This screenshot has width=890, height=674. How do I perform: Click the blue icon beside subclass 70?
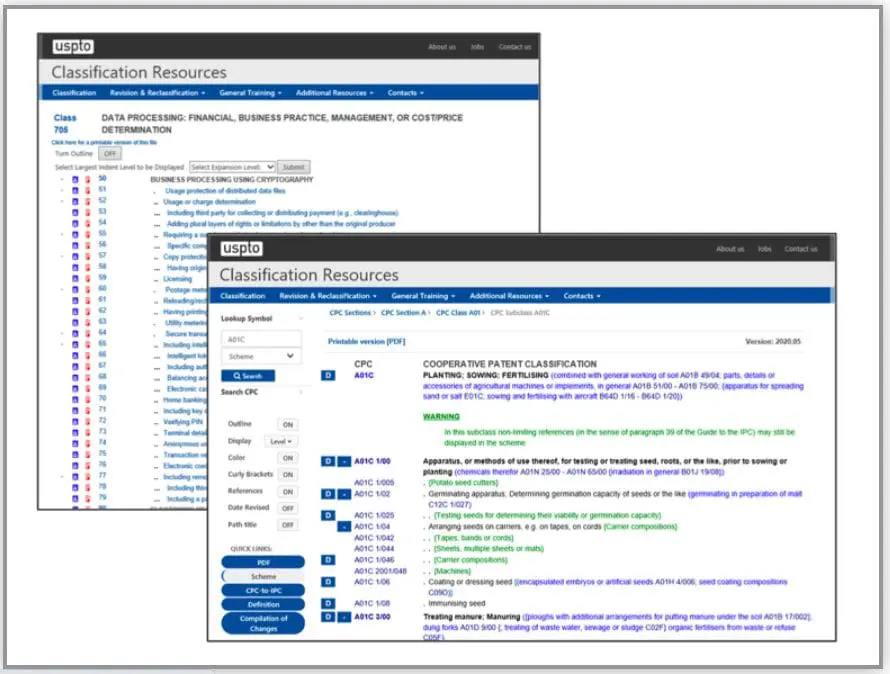click(x=75, y=400)
